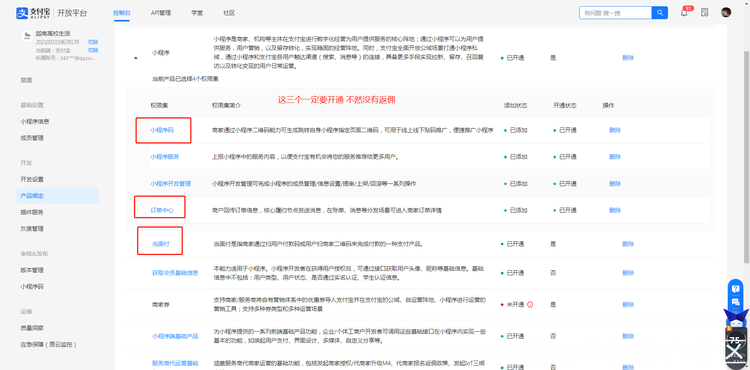Click the 开通状态 column header
This screenshot has height=370, width=750.
(x=565, y=105)
